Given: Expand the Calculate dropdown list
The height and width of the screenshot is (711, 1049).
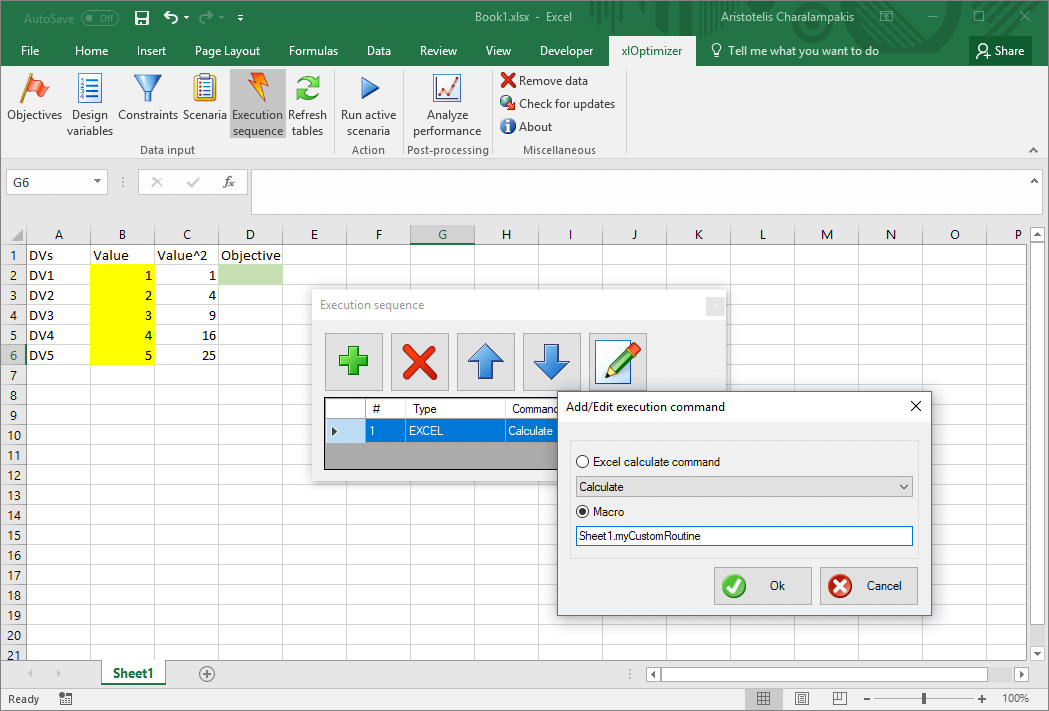Looking at the screenshot, I should (904, 487).
